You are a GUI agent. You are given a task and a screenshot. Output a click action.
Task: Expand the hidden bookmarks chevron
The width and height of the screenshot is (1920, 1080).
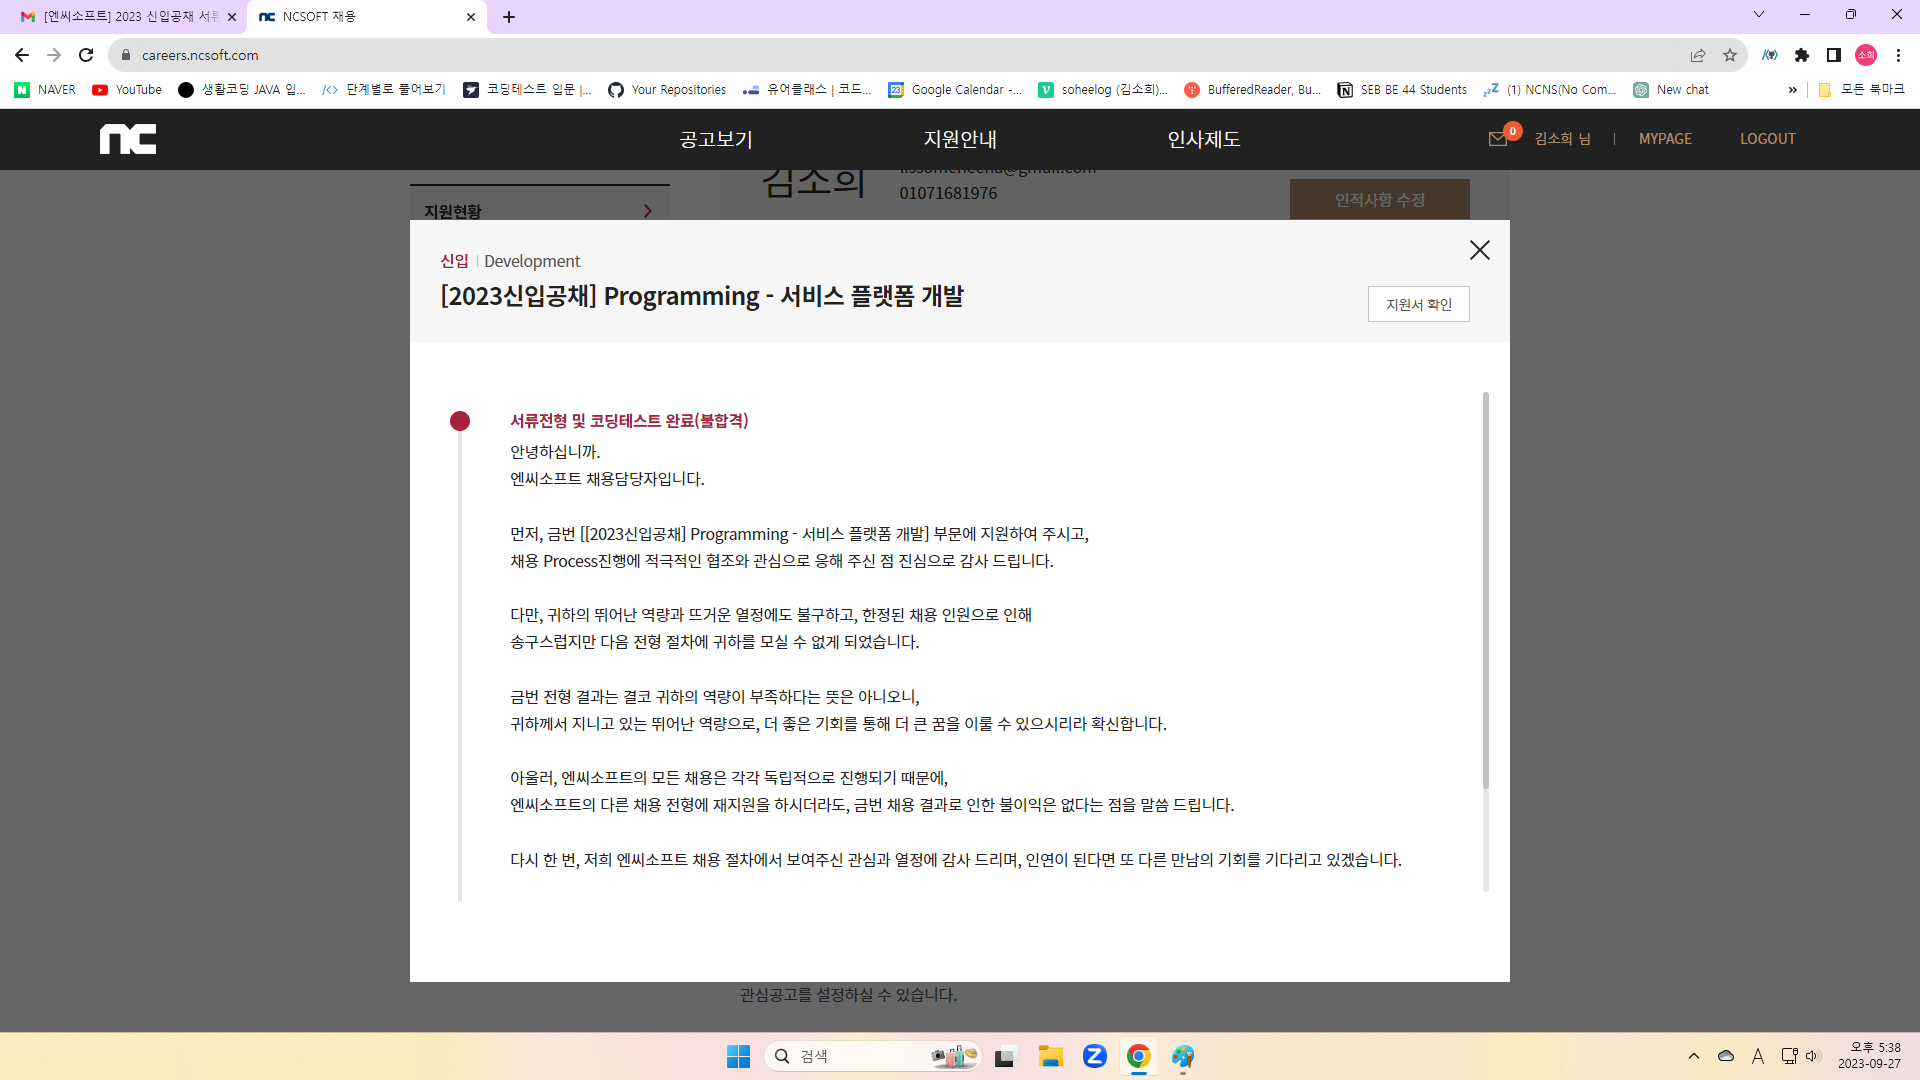point(1793,90)
